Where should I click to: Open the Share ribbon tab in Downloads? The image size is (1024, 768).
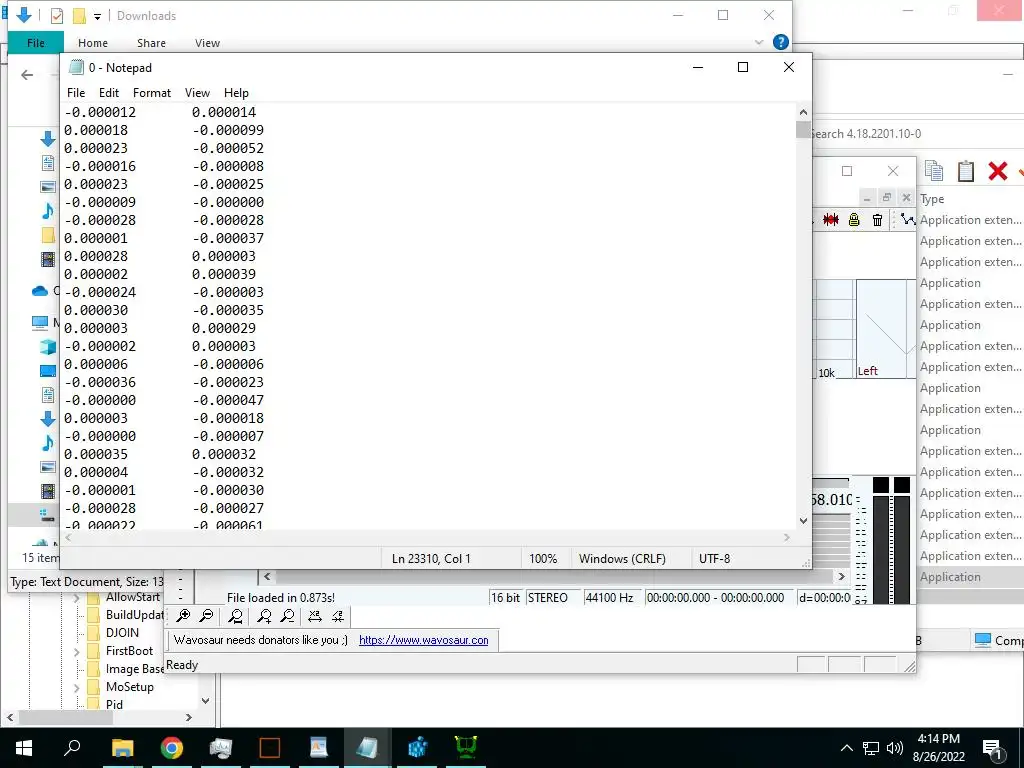pyautogui.click(x=151, y=43)
